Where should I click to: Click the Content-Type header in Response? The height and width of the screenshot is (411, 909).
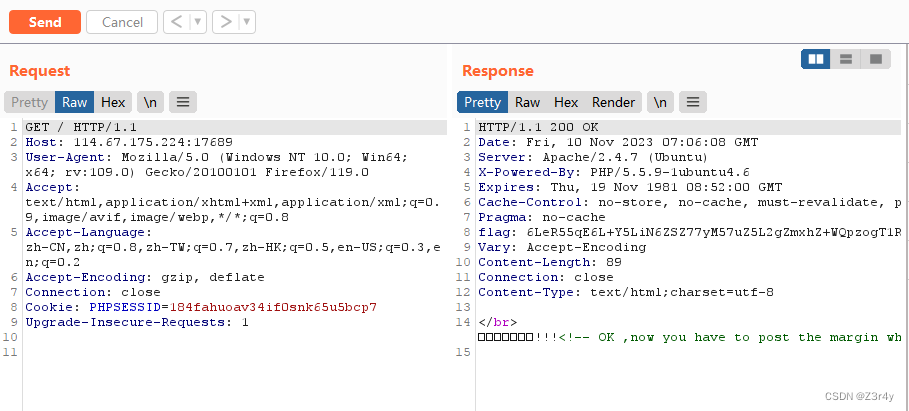point(626,293)
